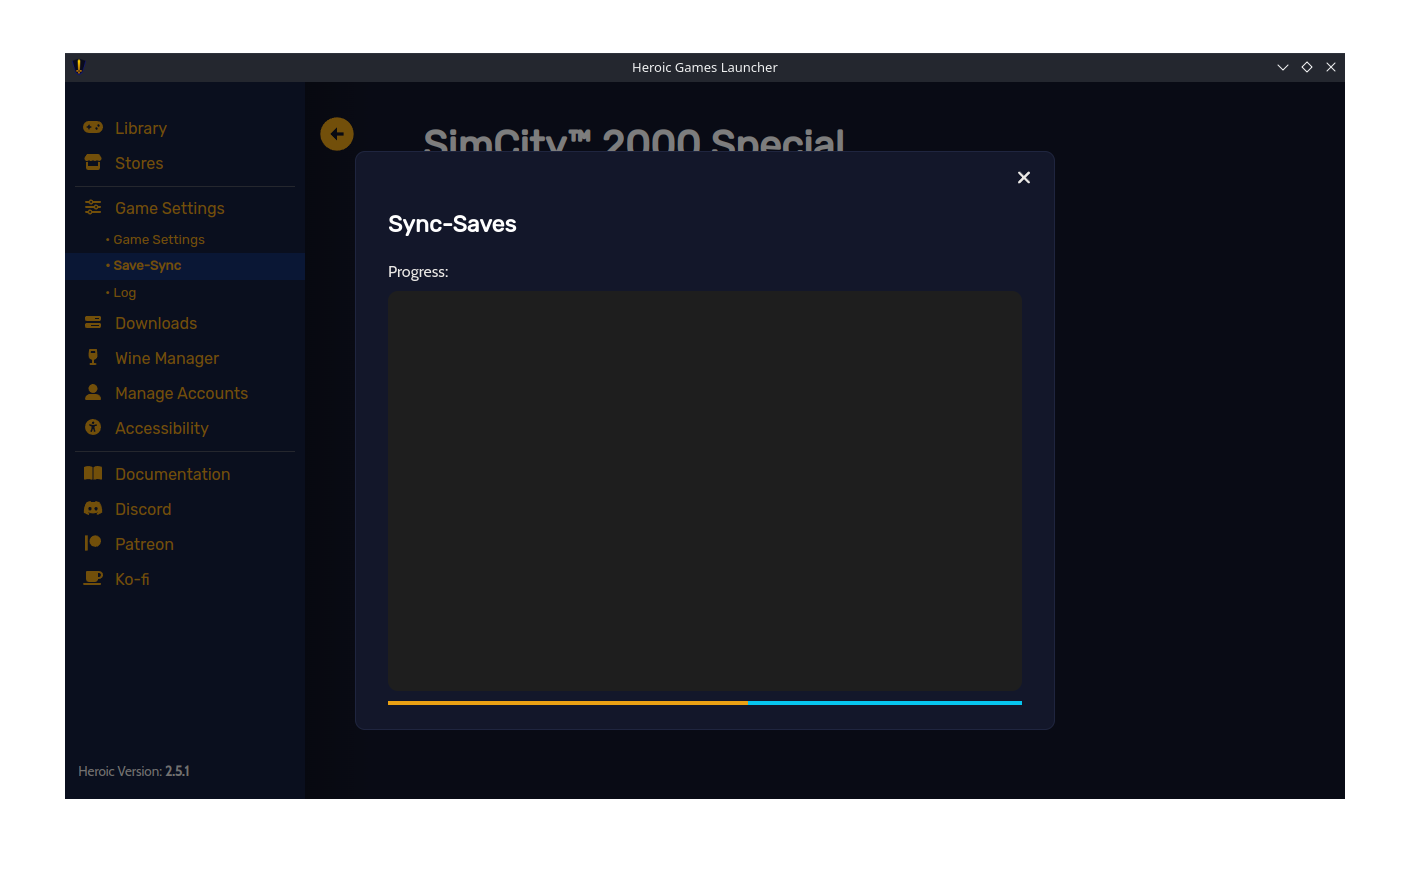Open the Log section under Game Settings
Screen dimensions: 1410x876
(x=124, y=292)
